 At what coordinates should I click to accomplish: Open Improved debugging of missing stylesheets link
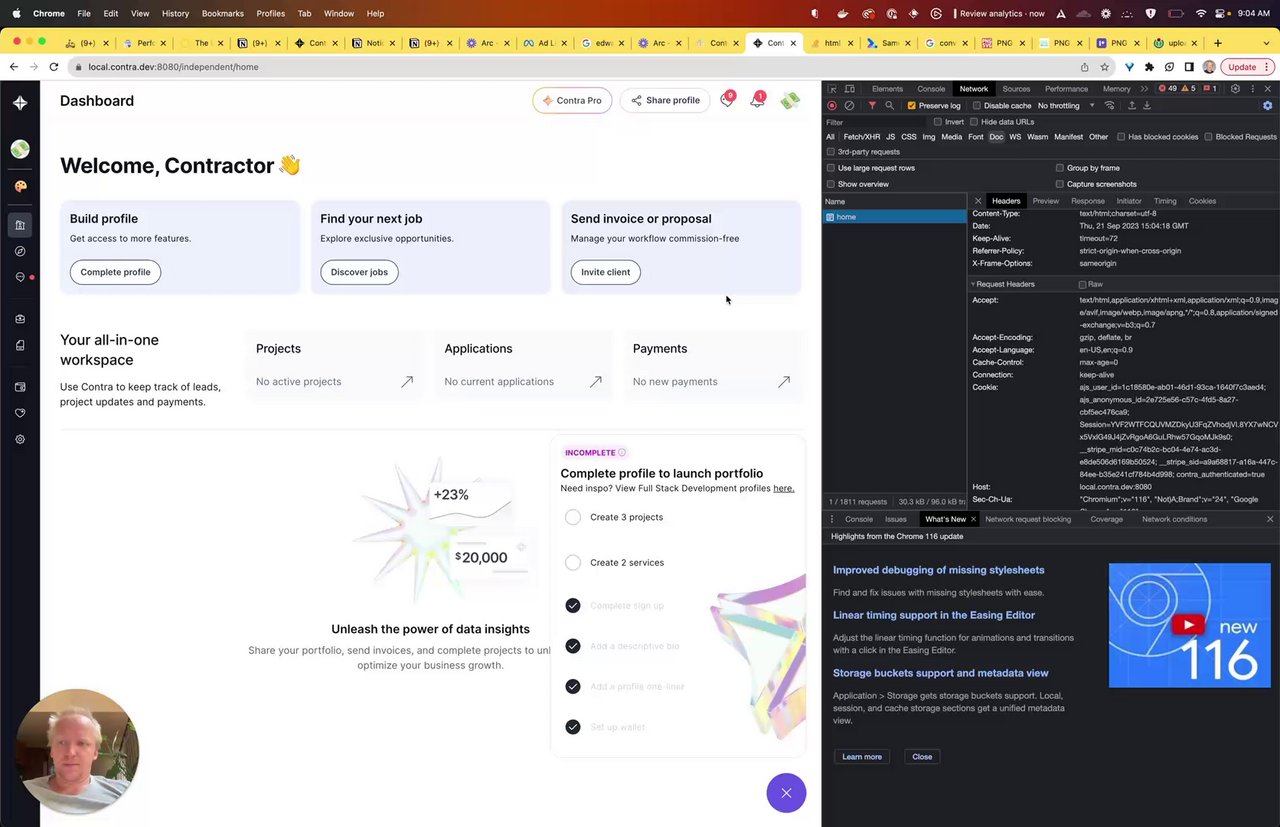pyautogui.click(x=938, y=570)
